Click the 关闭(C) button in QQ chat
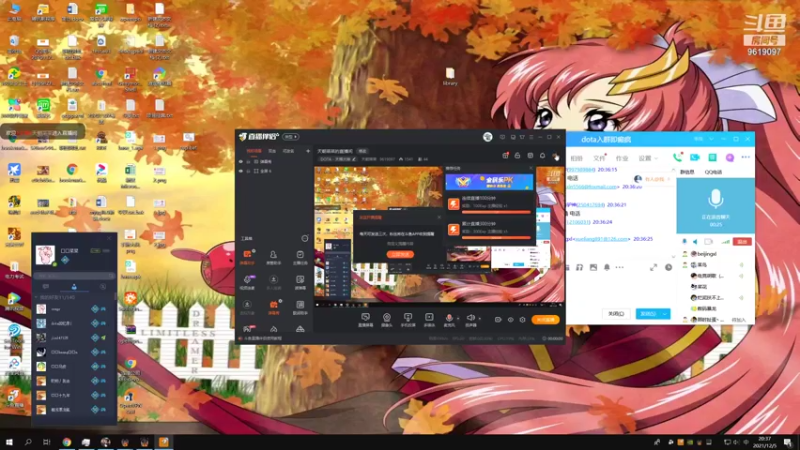The height and width of the screenshot is (450, 800). tap(616, 314)
